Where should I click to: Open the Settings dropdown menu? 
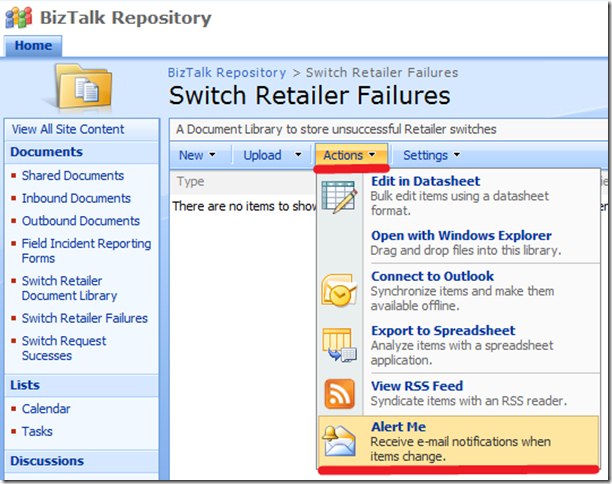coord(431,155)
